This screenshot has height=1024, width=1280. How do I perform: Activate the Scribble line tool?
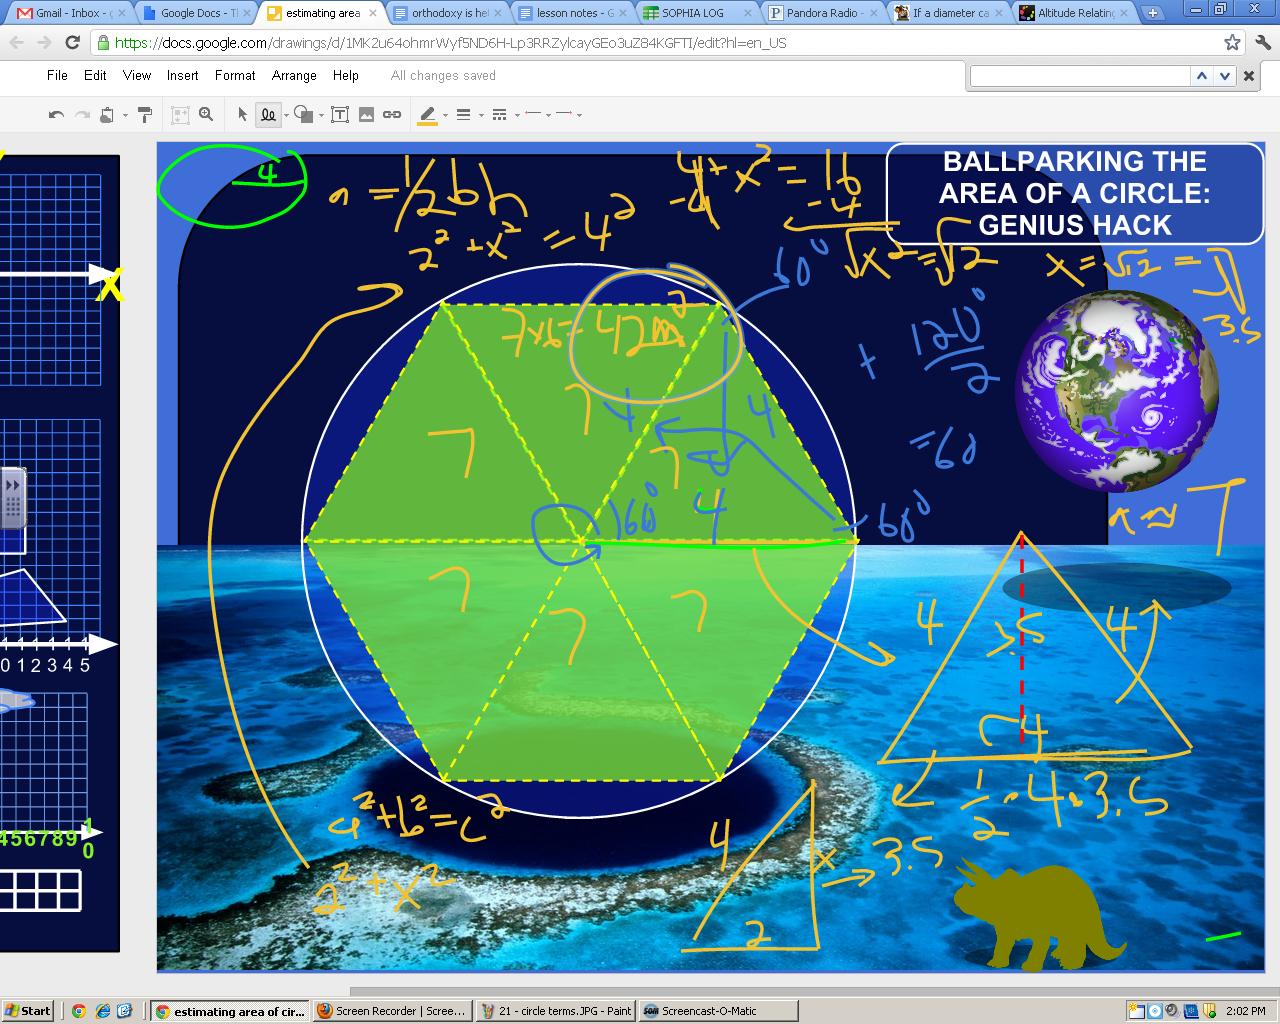coord(268,115)
